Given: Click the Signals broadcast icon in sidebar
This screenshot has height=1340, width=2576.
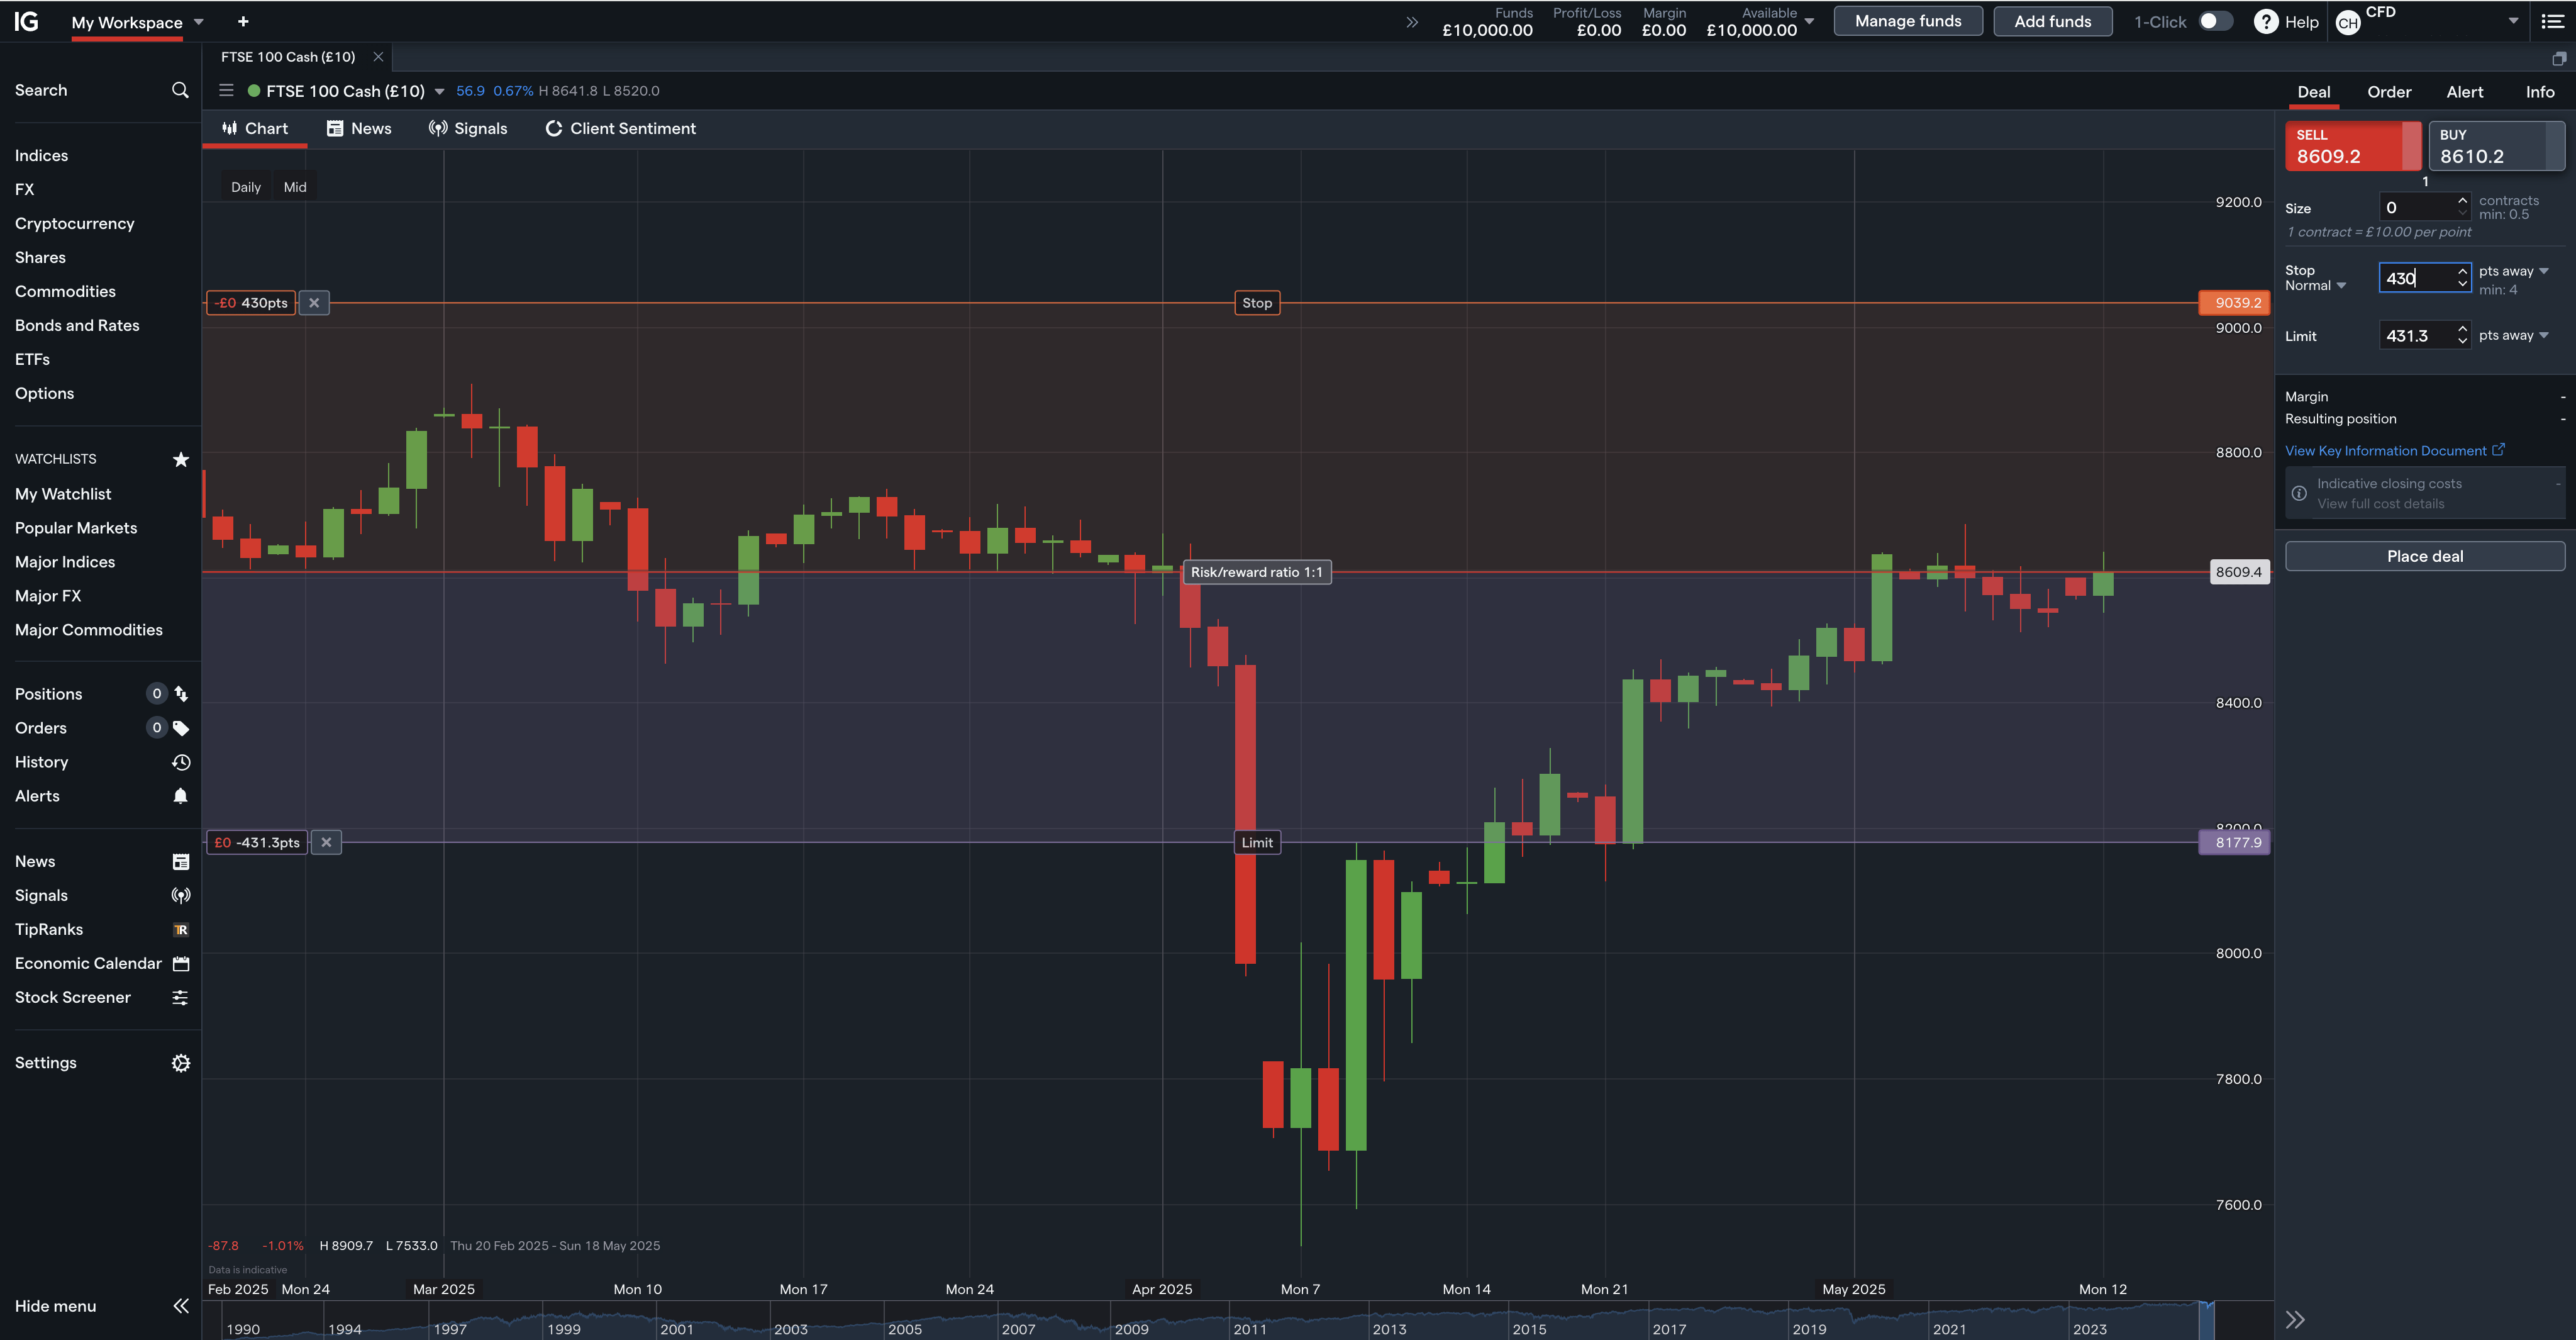Looking at the screenshot, I should (x=181, y=896).
